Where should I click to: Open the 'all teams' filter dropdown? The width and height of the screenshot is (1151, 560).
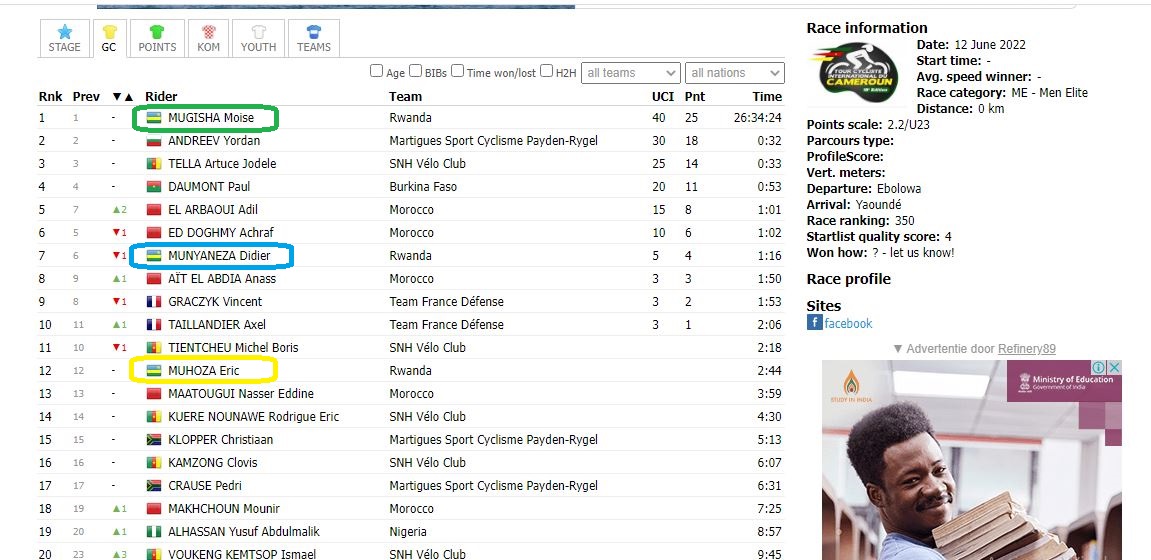(632, 73)
